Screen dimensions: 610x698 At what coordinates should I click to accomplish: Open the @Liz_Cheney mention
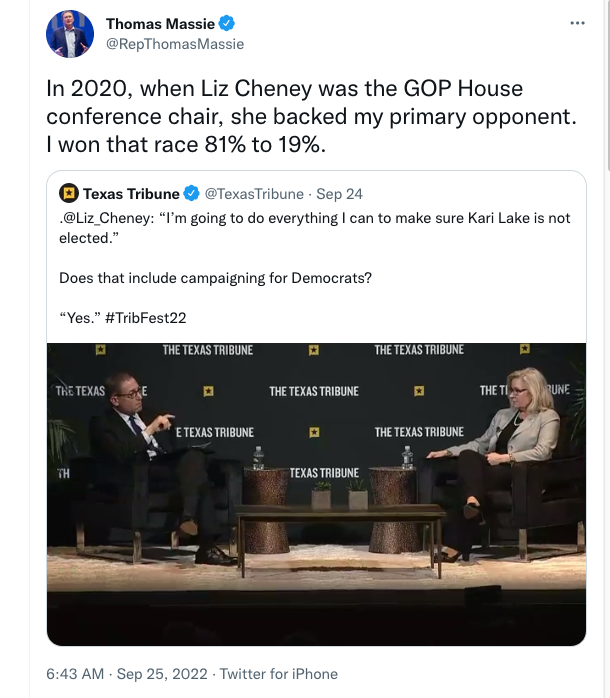tap(103, 218)
